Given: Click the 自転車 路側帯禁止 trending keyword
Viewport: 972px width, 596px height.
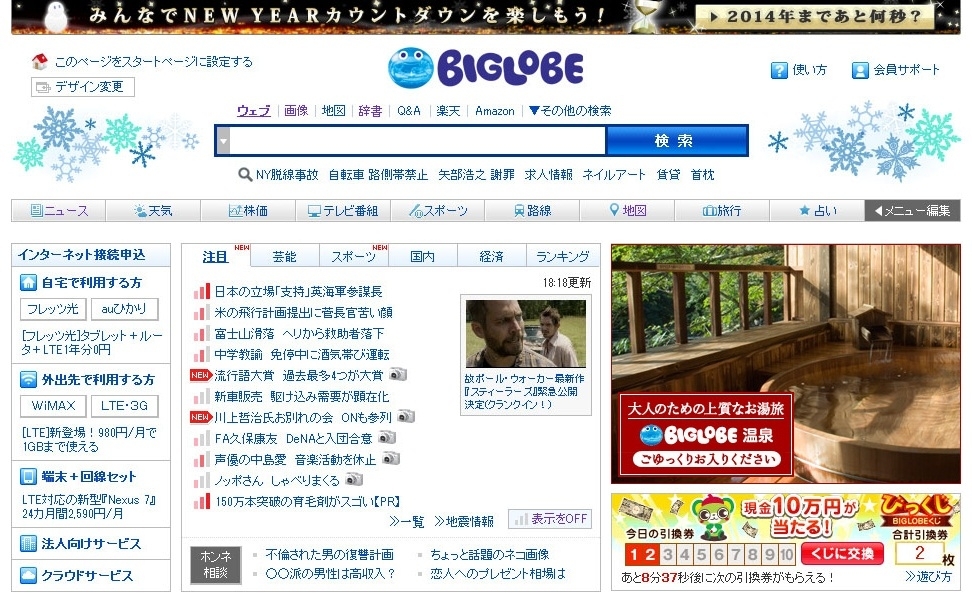Looking at the screenshot, I should pos(378,175).
